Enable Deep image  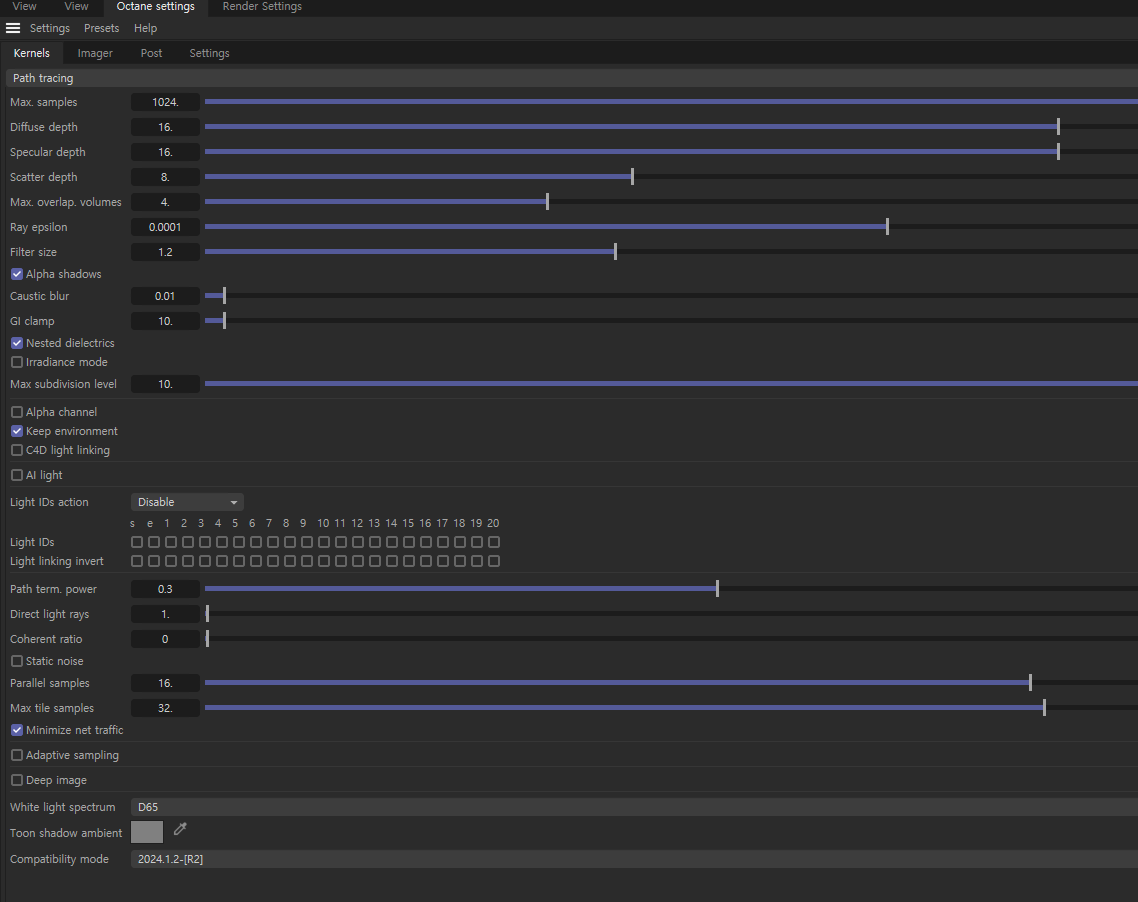click(17, 780)
